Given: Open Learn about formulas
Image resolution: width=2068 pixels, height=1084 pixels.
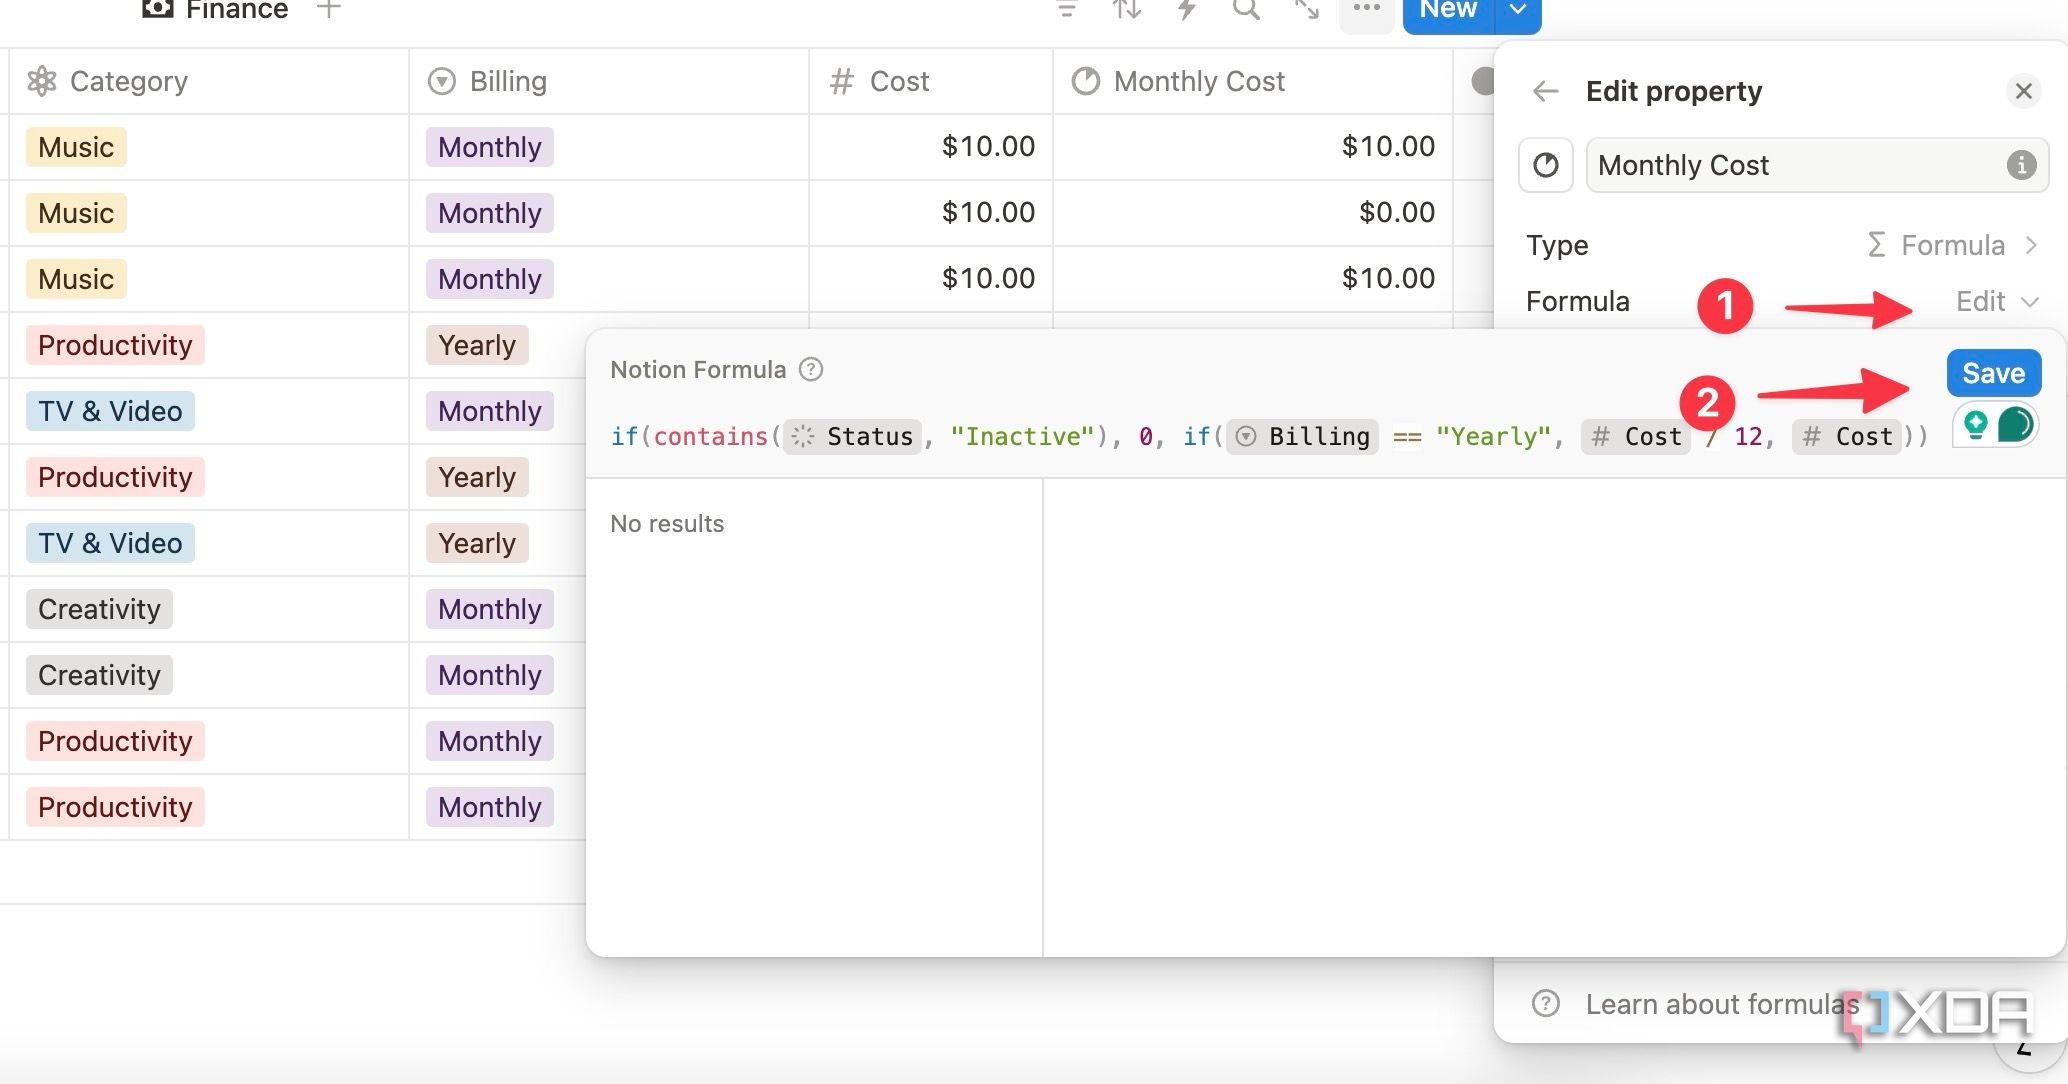Looking at the screenshot, I should click(x=1720, y=1004).
